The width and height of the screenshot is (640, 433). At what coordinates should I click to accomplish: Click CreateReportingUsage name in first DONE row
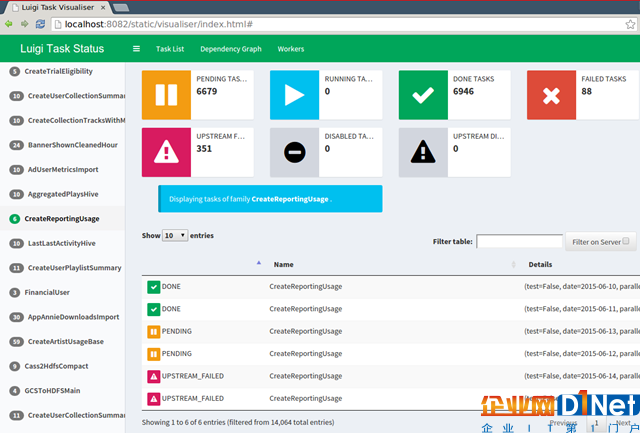[x=305, y=286]
